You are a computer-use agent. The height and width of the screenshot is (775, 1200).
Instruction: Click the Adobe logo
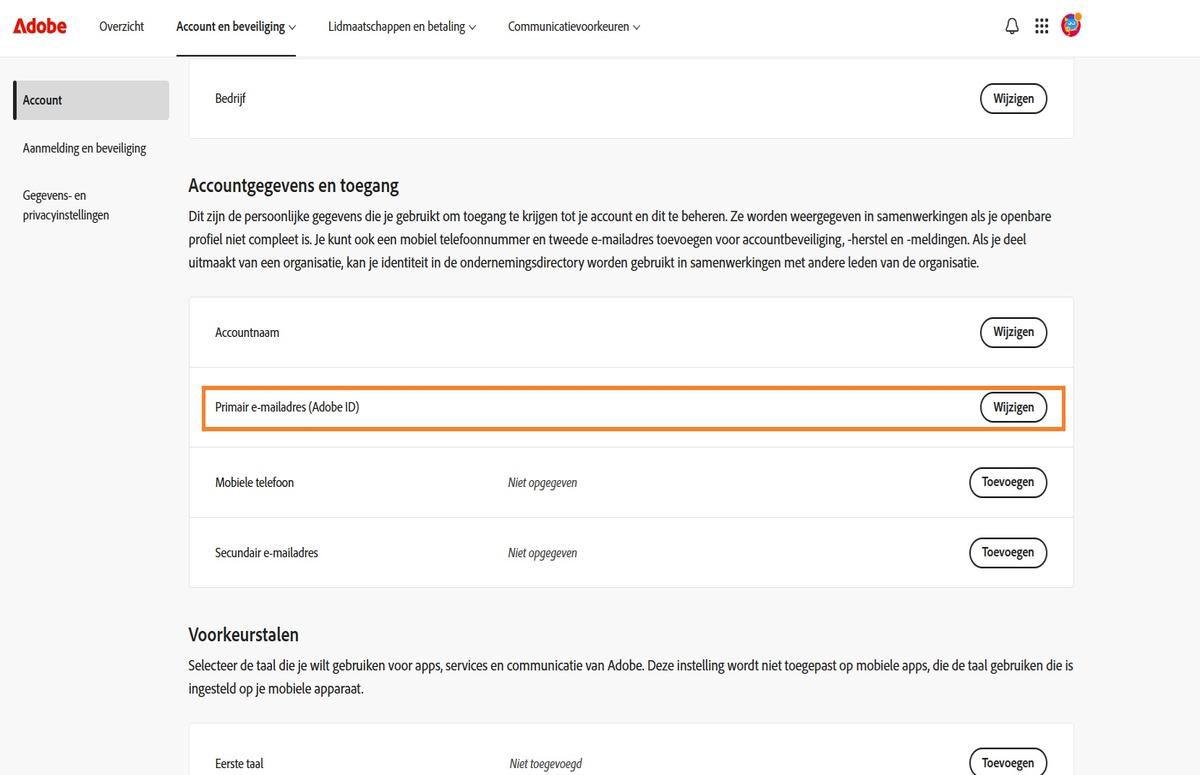click(39, 25)
